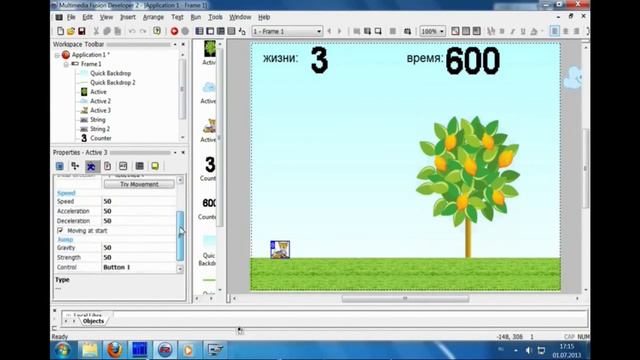Open the 100% zoom dropdown
Image resolution: width=640 pixels, height=360 pixels.
click(x=442, y=31)
